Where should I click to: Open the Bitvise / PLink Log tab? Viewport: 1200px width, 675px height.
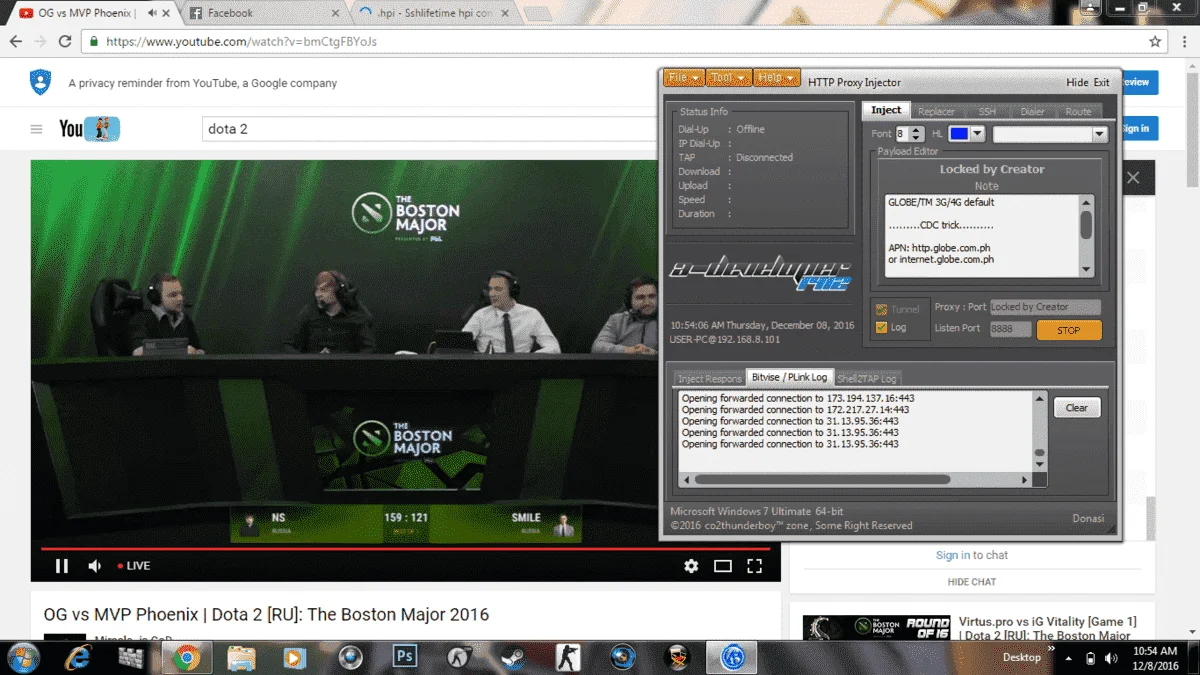point(789,377)
